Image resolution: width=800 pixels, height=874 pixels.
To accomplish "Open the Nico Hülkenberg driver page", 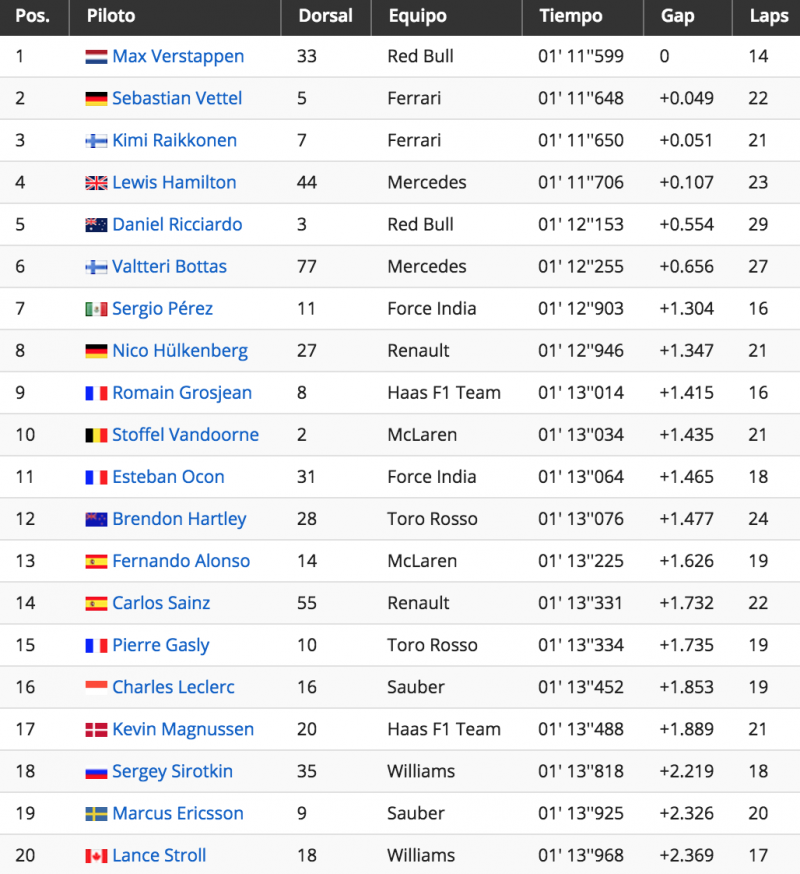I will click(180, 351).
